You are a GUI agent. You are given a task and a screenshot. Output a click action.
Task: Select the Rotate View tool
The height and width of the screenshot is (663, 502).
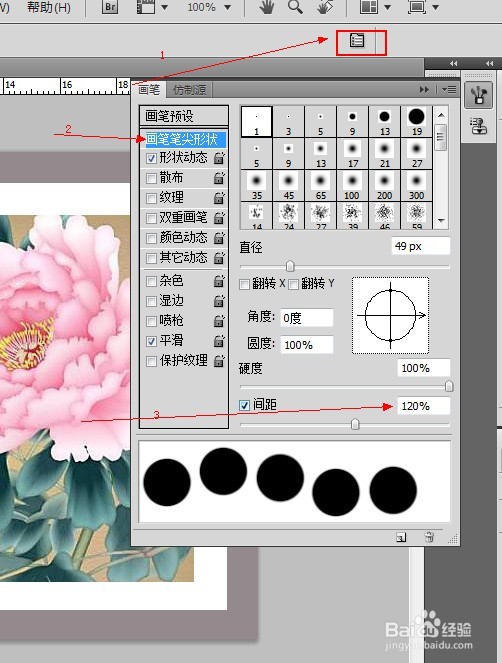pyautogui.click(x=325, y=7)
